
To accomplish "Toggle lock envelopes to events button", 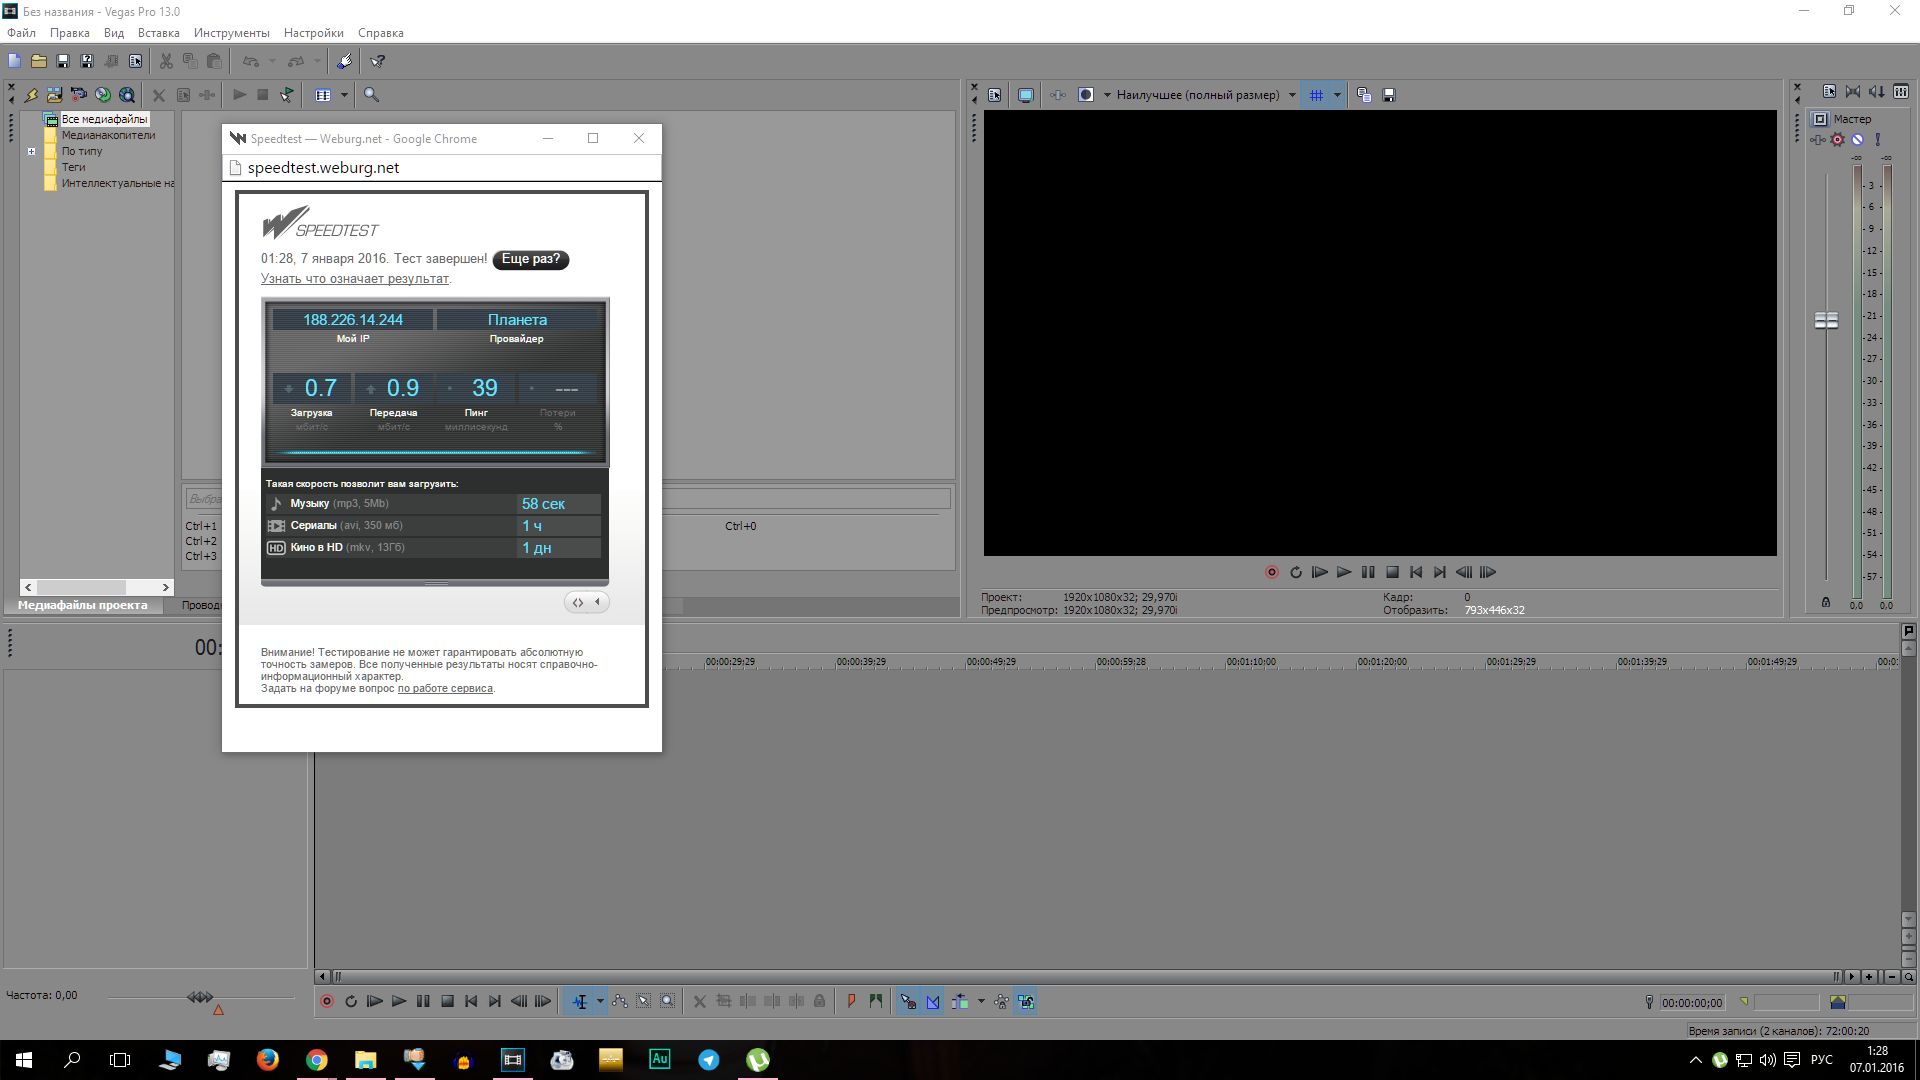I will pos(1001,1001).
